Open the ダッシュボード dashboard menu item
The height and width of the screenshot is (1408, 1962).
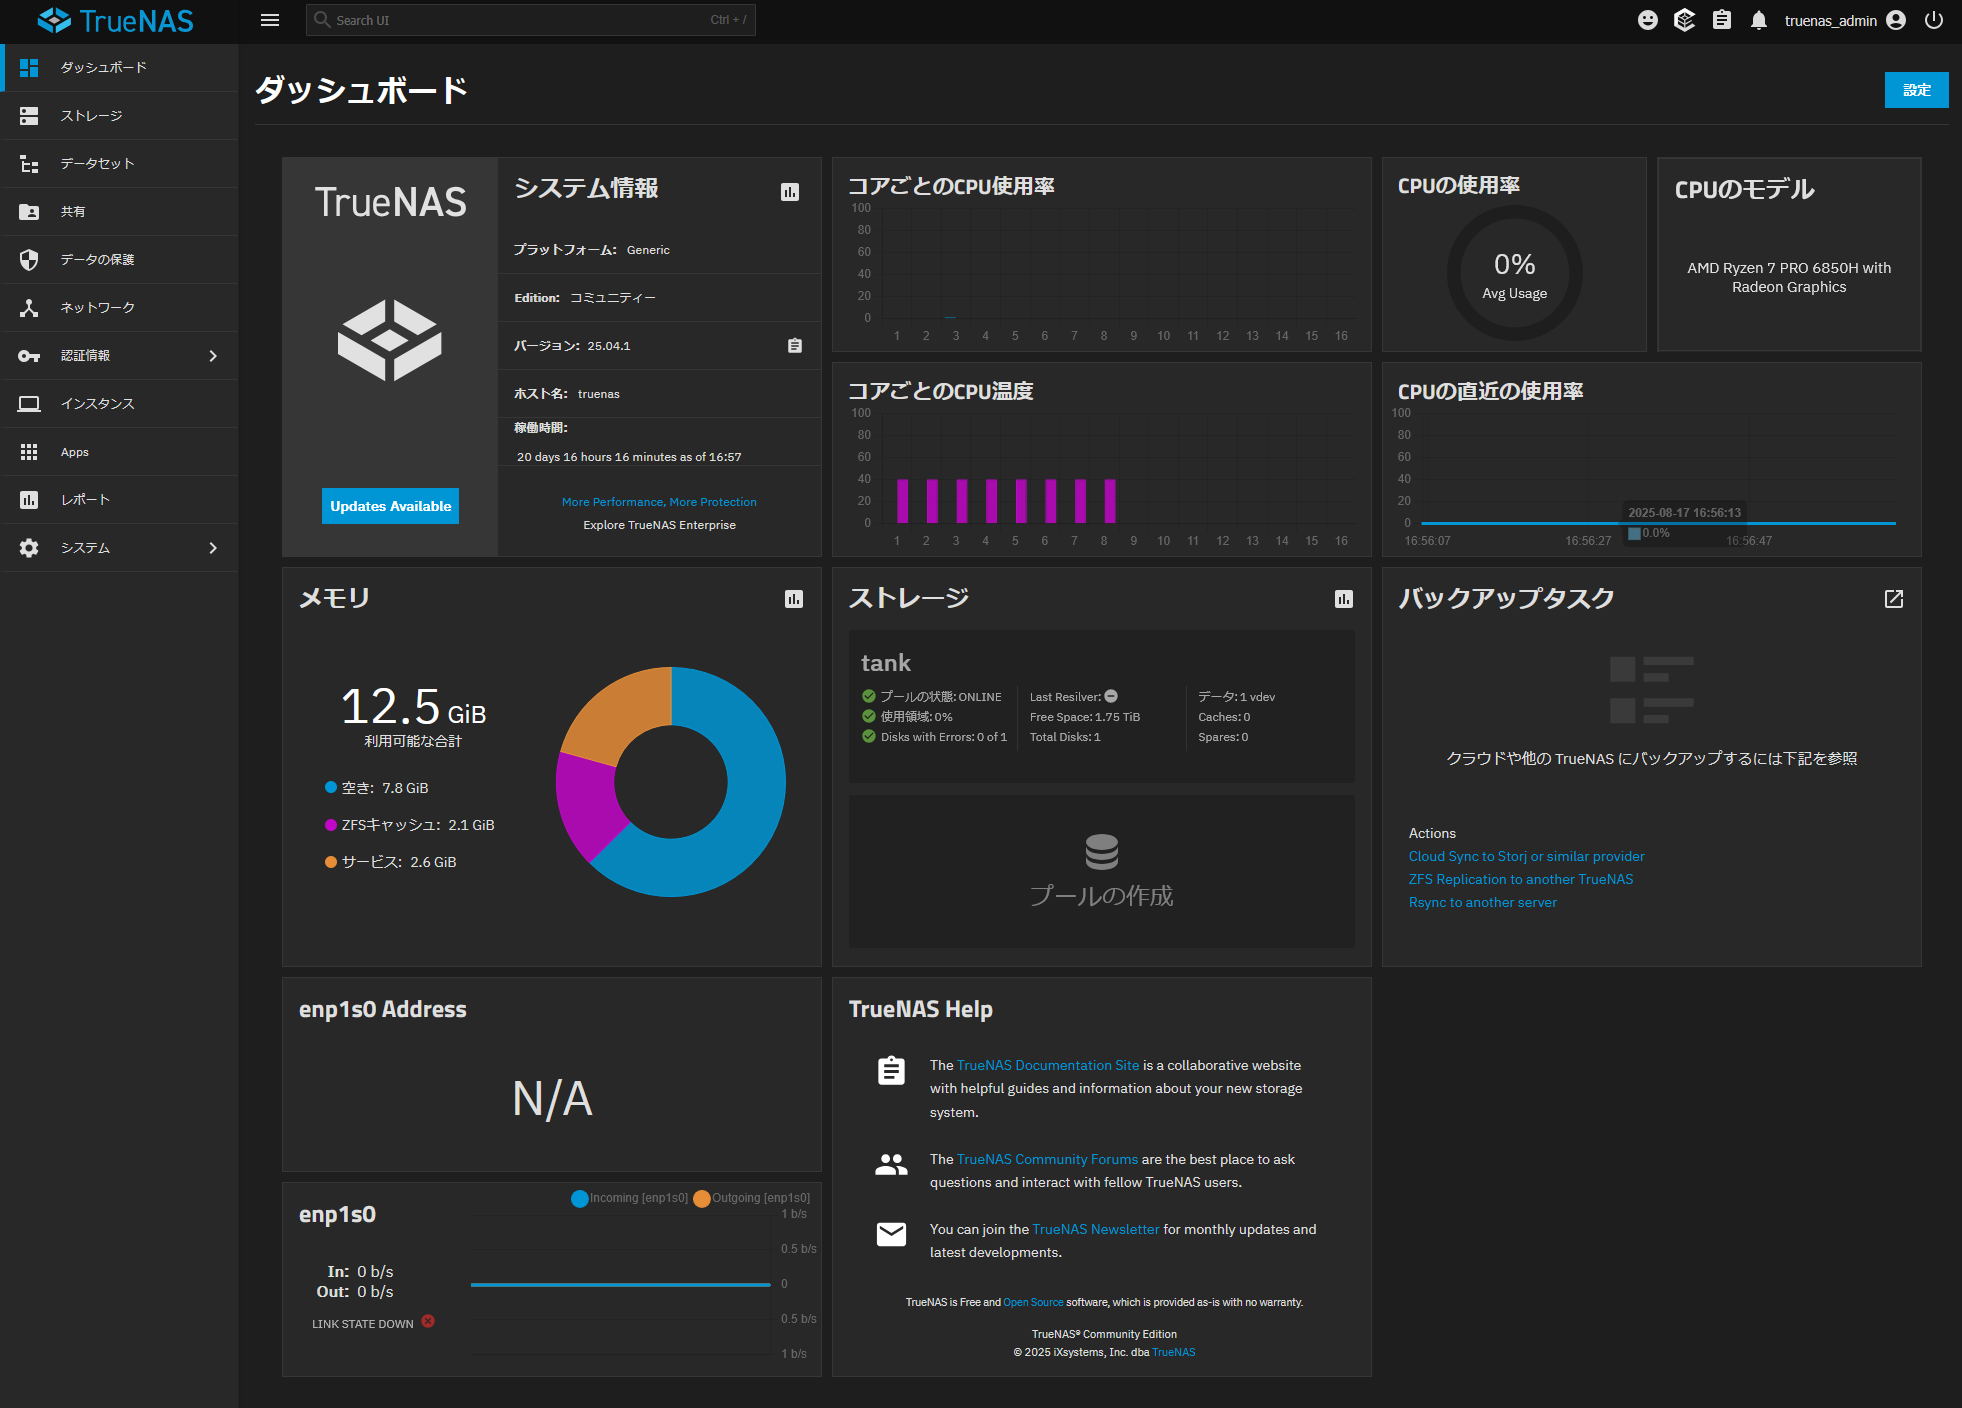[x=119, y=68]
